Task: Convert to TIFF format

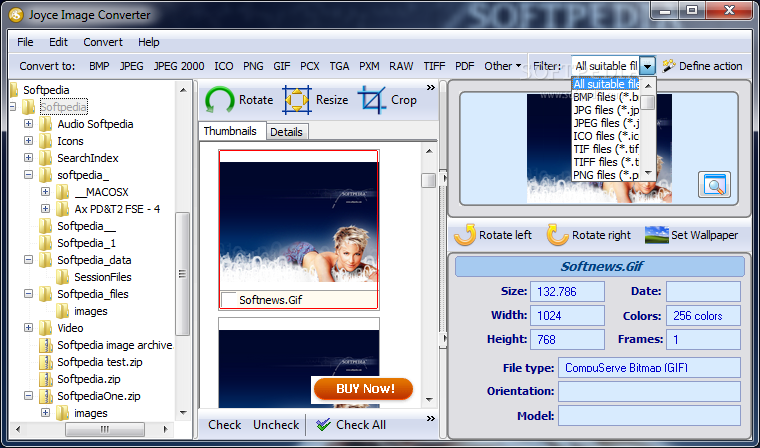Action: [434, 66]
